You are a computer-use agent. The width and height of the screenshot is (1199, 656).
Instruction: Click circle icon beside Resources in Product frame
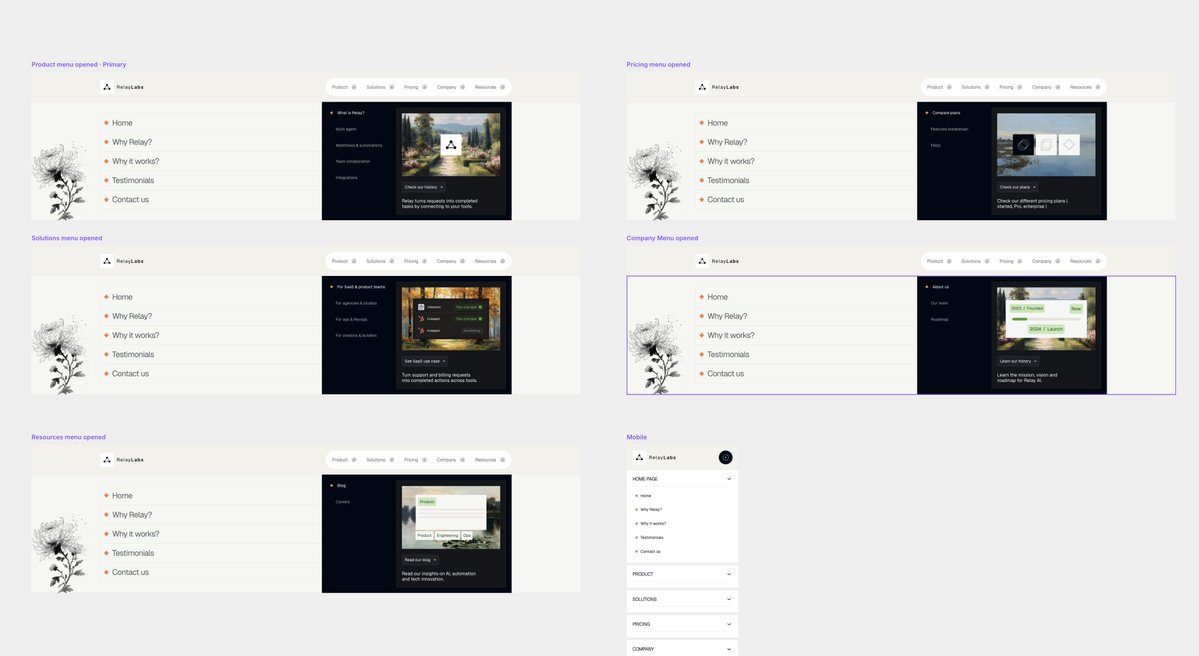(x=502, y=87)
